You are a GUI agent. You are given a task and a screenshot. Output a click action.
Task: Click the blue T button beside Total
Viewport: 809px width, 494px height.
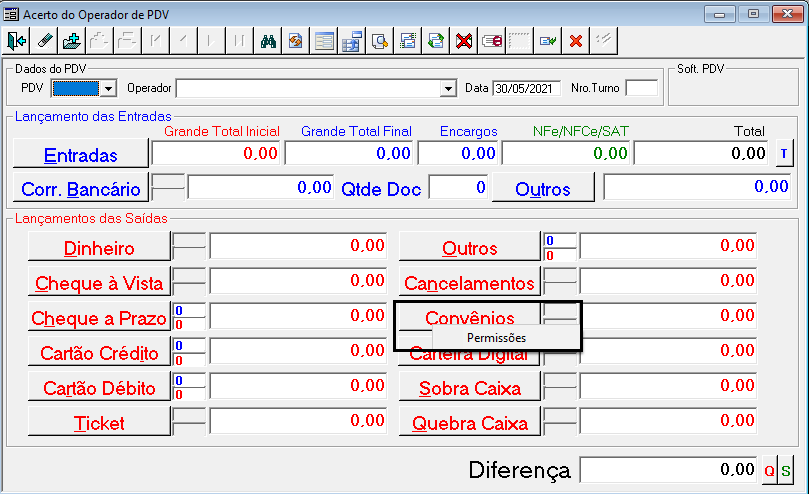(784, 154)
